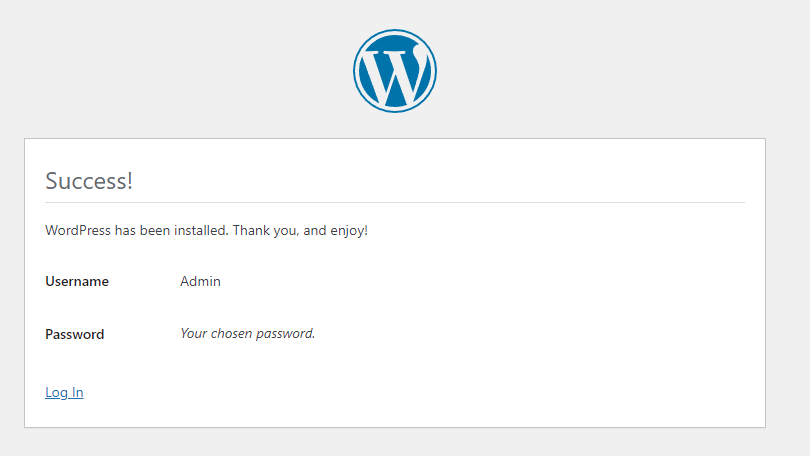Click the "Thank you, and enjoy!" sentence
Screen dimensions: 810x456
click(x=301, y=231)
